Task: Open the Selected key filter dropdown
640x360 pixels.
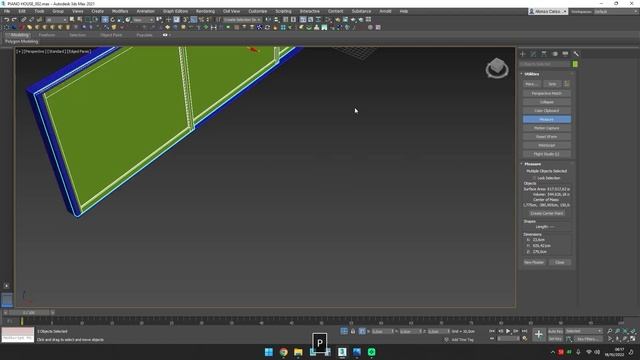Action: point(584,331)
